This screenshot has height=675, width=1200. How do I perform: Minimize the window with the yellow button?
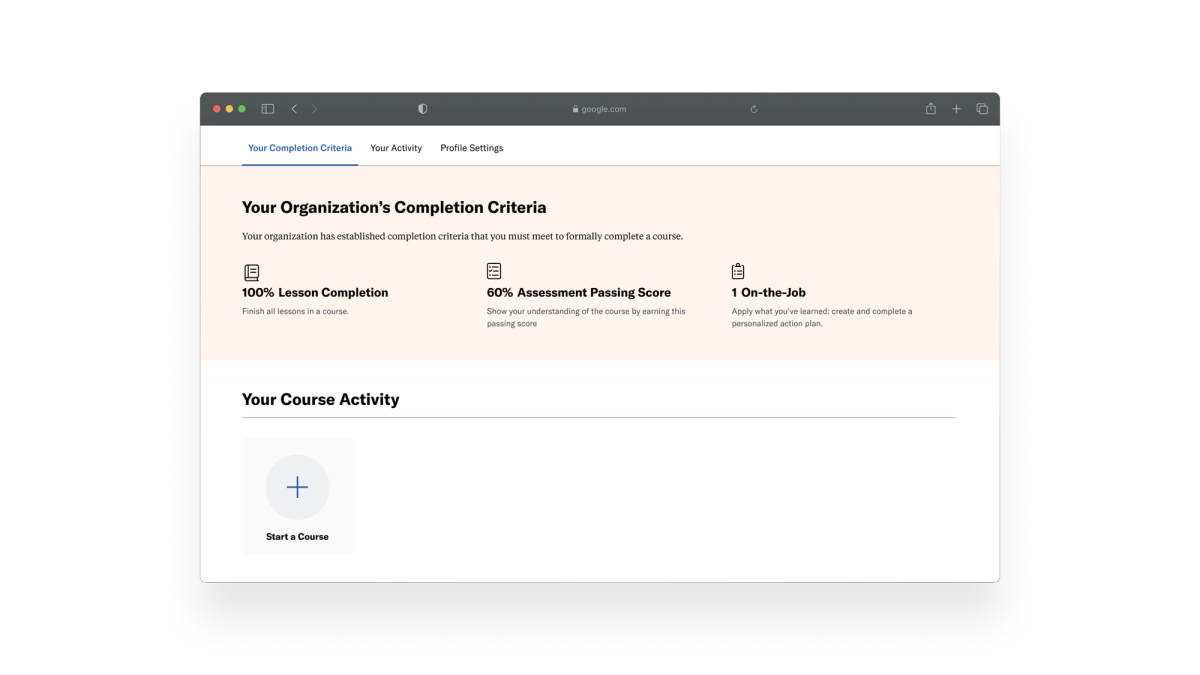(x=229, y=109)
